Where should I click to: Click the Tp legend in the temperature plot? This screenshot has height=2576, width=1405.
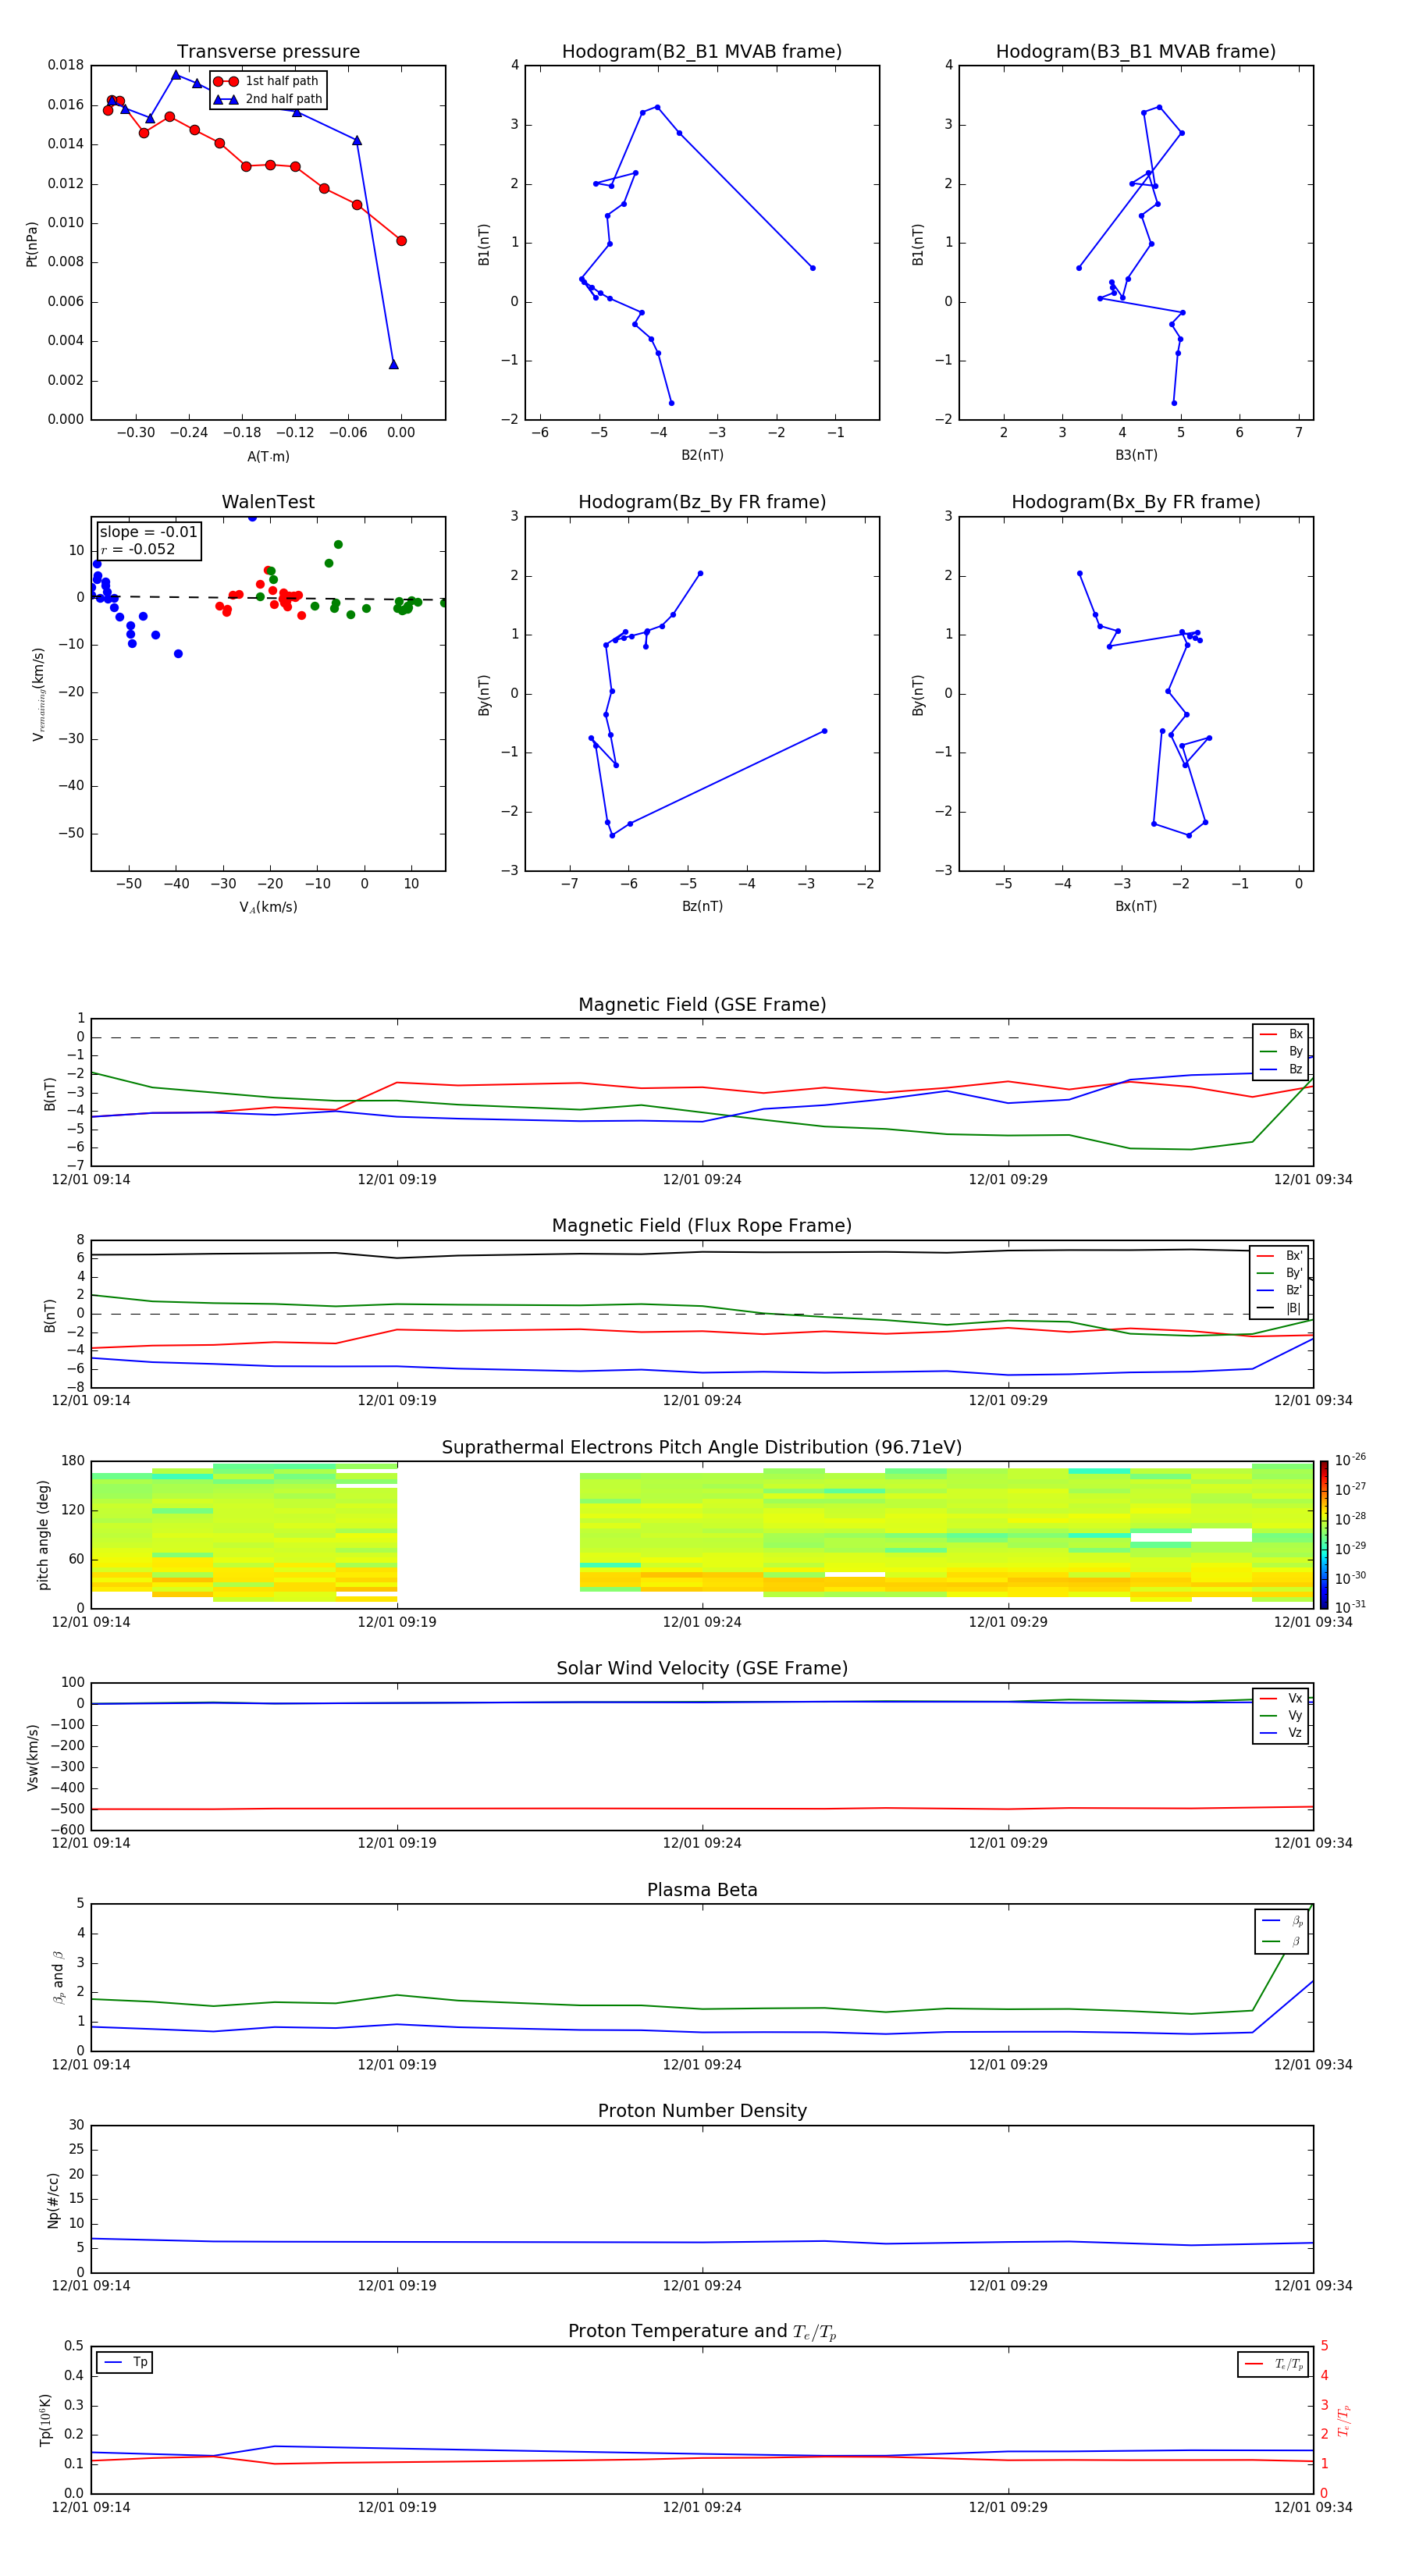click(125, 2362)
